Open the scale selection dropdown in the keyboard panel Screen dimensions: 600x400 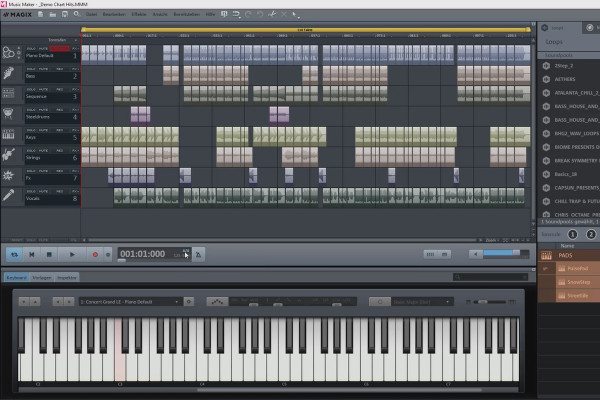422,302
